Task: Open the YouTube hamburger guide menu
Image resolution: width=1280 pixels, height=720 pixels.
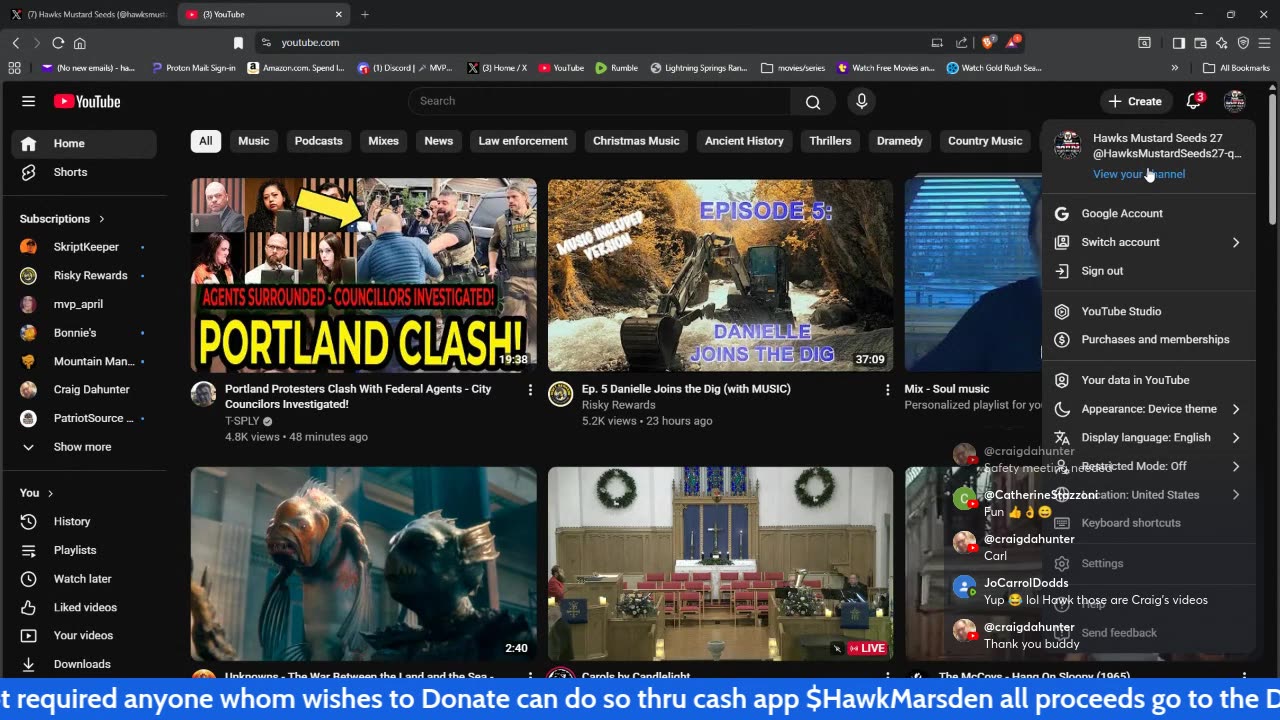Action: pos(28,101)
